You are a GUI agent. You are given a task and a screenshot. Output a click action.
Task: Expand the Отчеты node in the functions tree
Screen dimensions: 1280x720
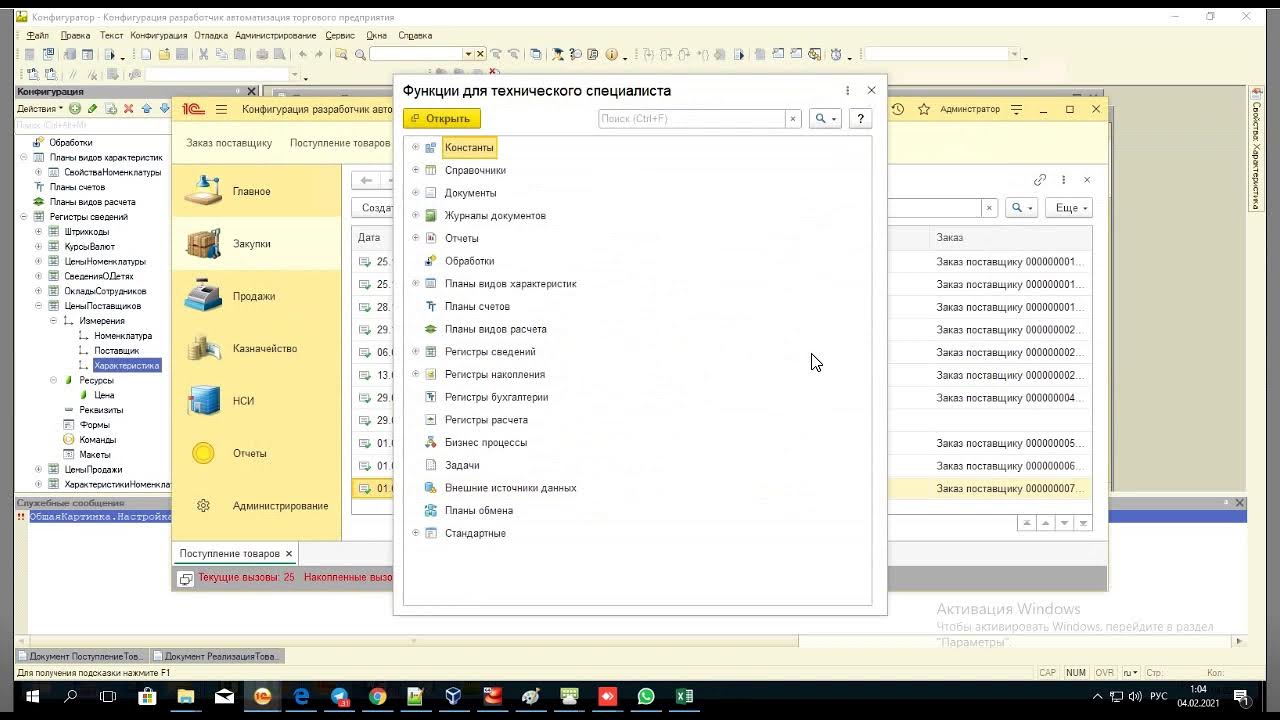point(416,238)
